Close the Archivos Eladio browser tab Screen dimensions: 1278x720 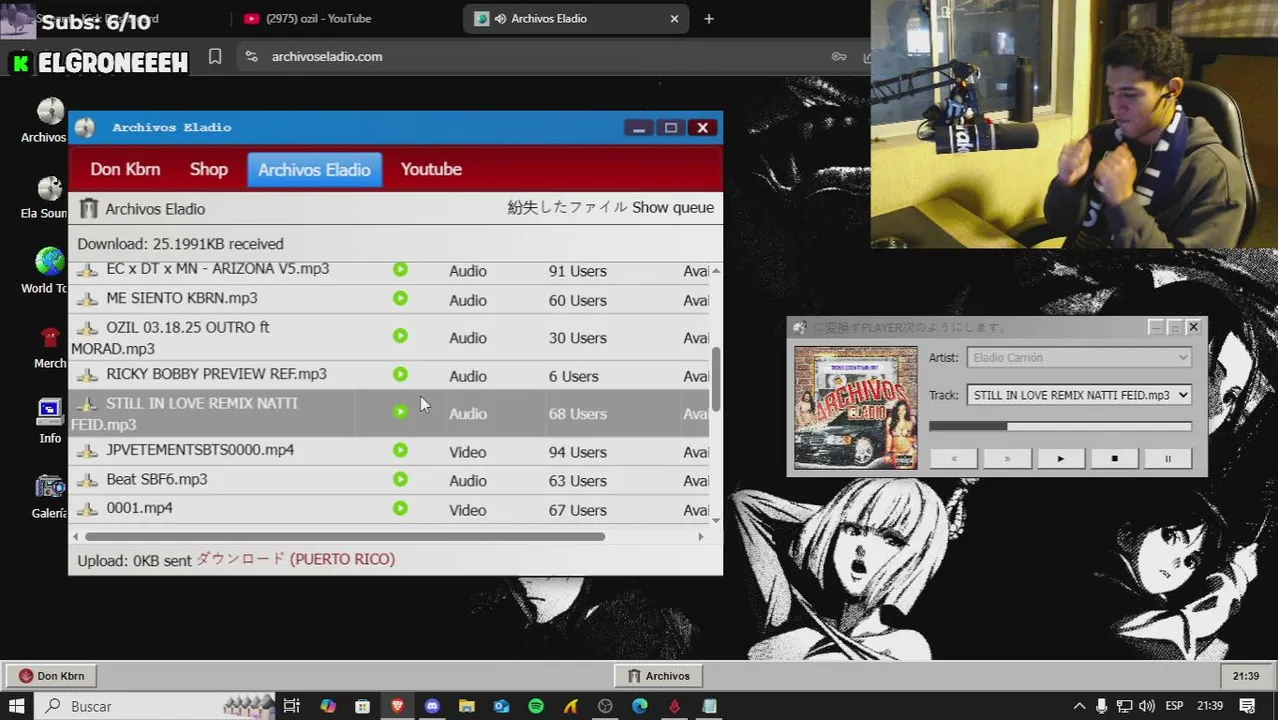coord(674,18)
